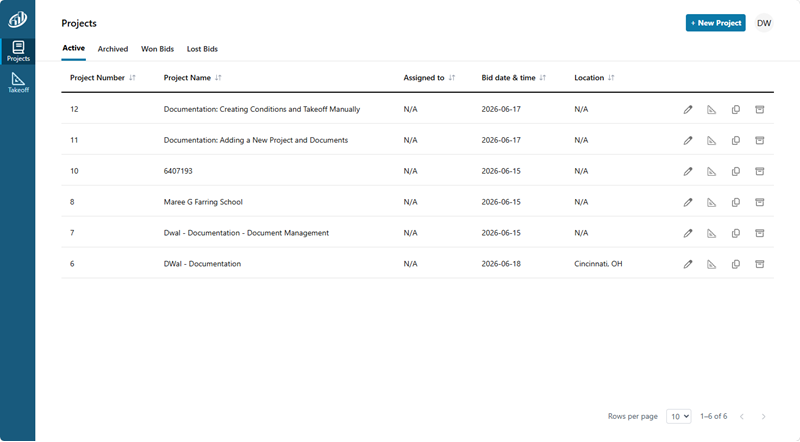
Task: Open the Takeoff sidebar section
Action: 18,83
